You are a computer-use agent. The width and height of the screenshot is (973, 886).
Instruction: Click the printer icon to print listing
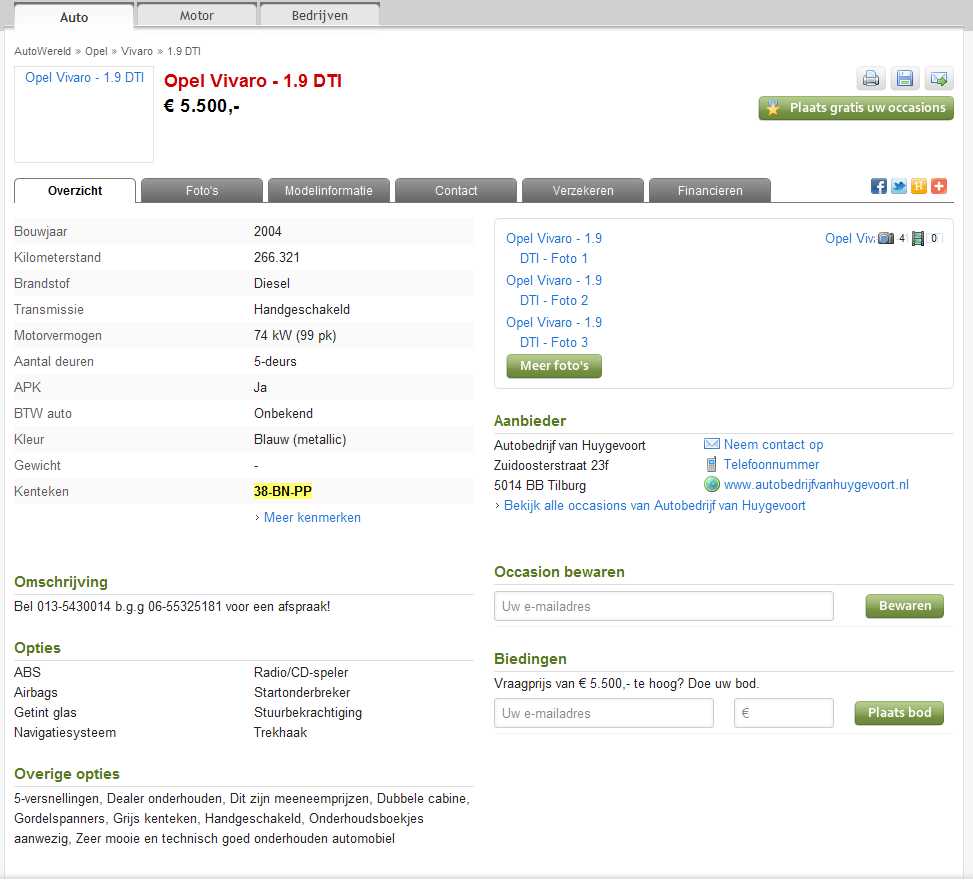[871, 79]
